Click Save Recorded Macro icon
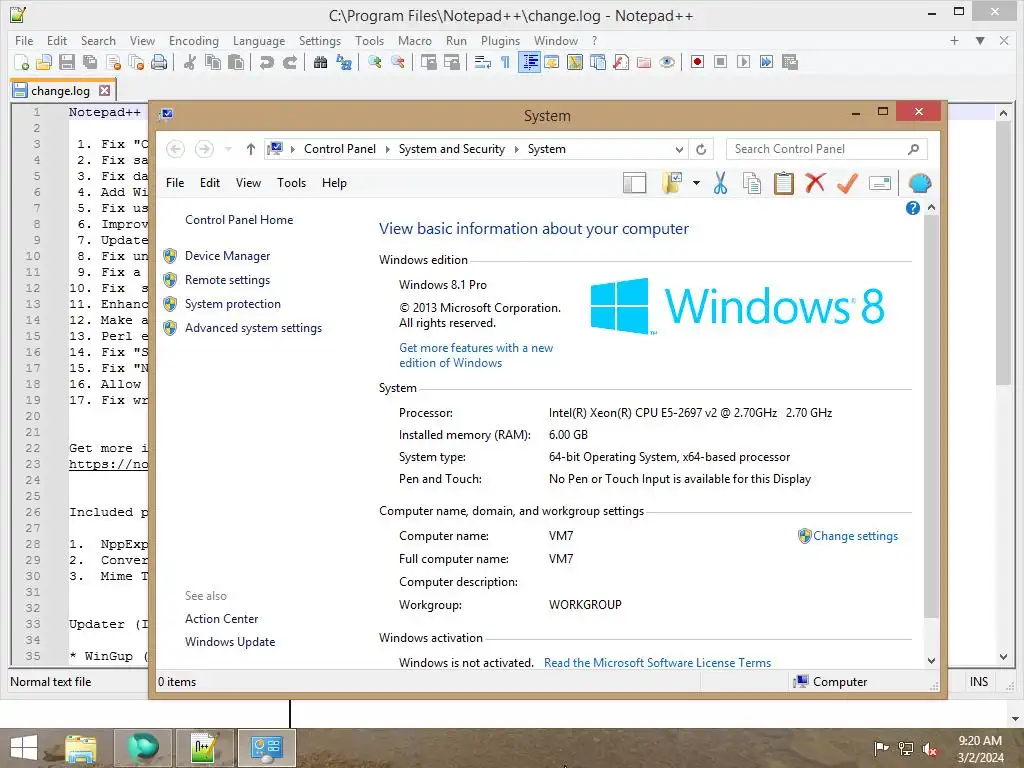This screenshot has height=768, width=1024. 790,62
